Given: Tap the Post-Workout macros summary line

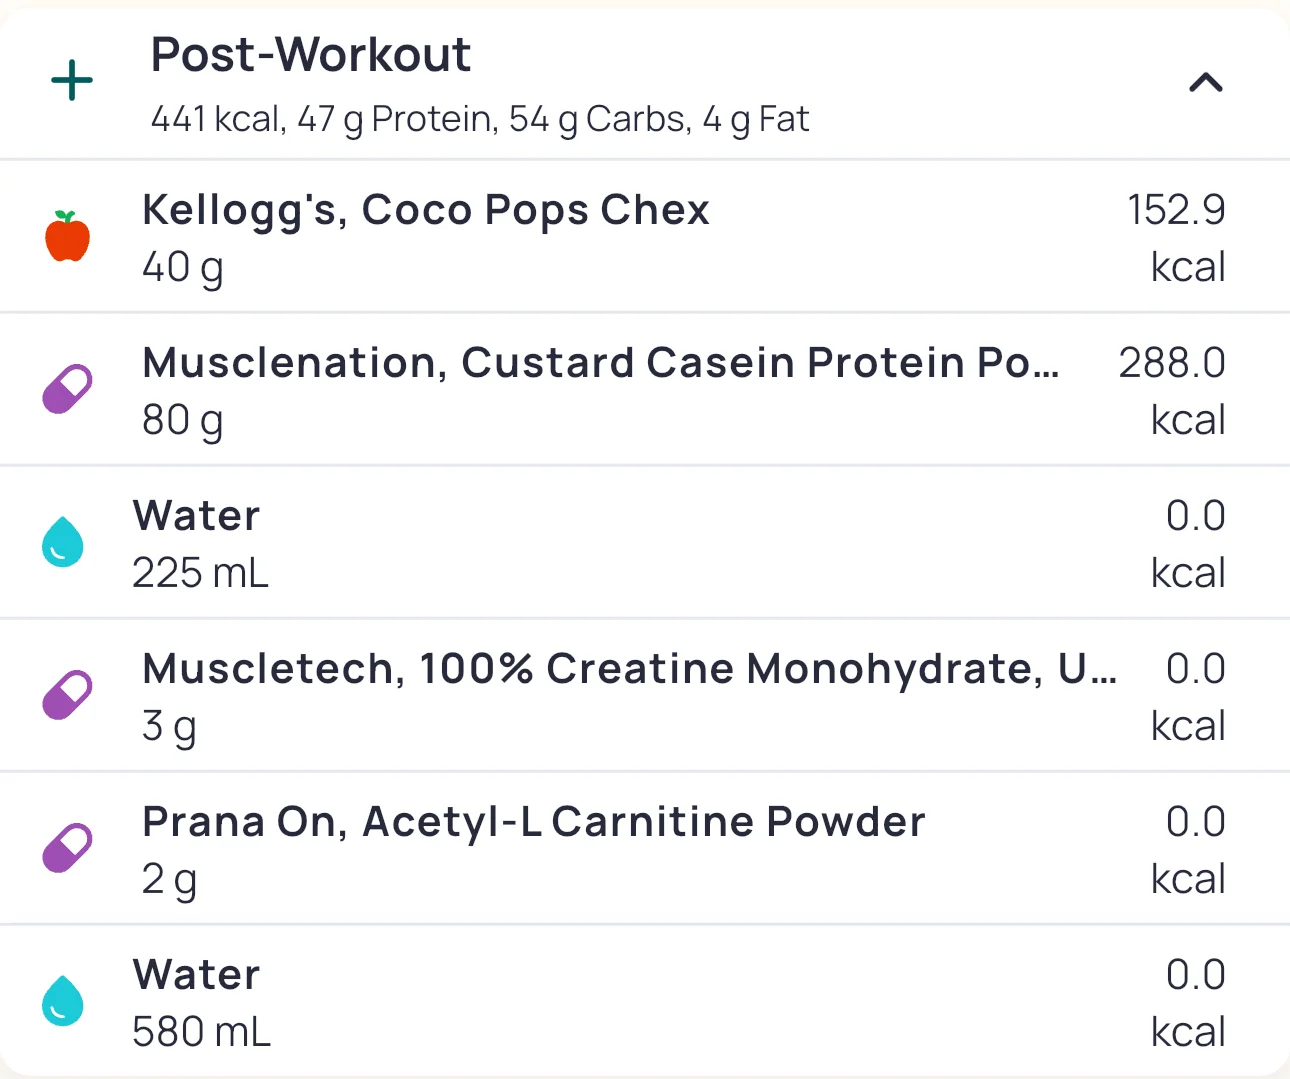Looking at the screenshot, I should [480, 120].
